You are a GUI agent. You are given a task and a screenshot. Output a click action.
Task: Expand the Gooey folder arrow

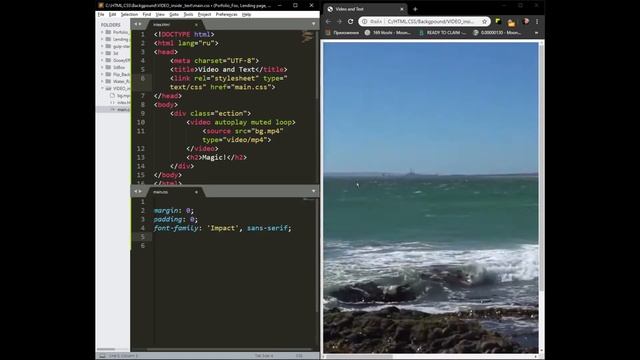pos(102,60)
